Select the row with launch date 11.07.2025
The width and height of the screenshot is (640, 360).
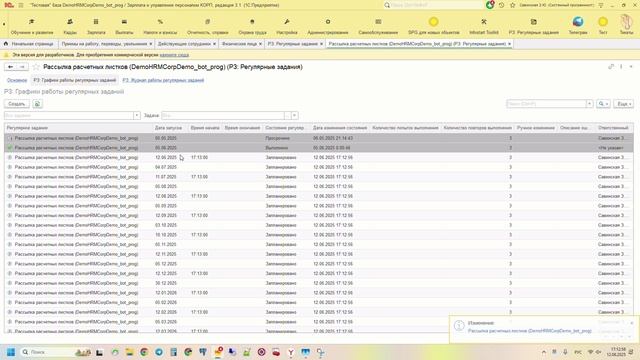coord(318,177)
